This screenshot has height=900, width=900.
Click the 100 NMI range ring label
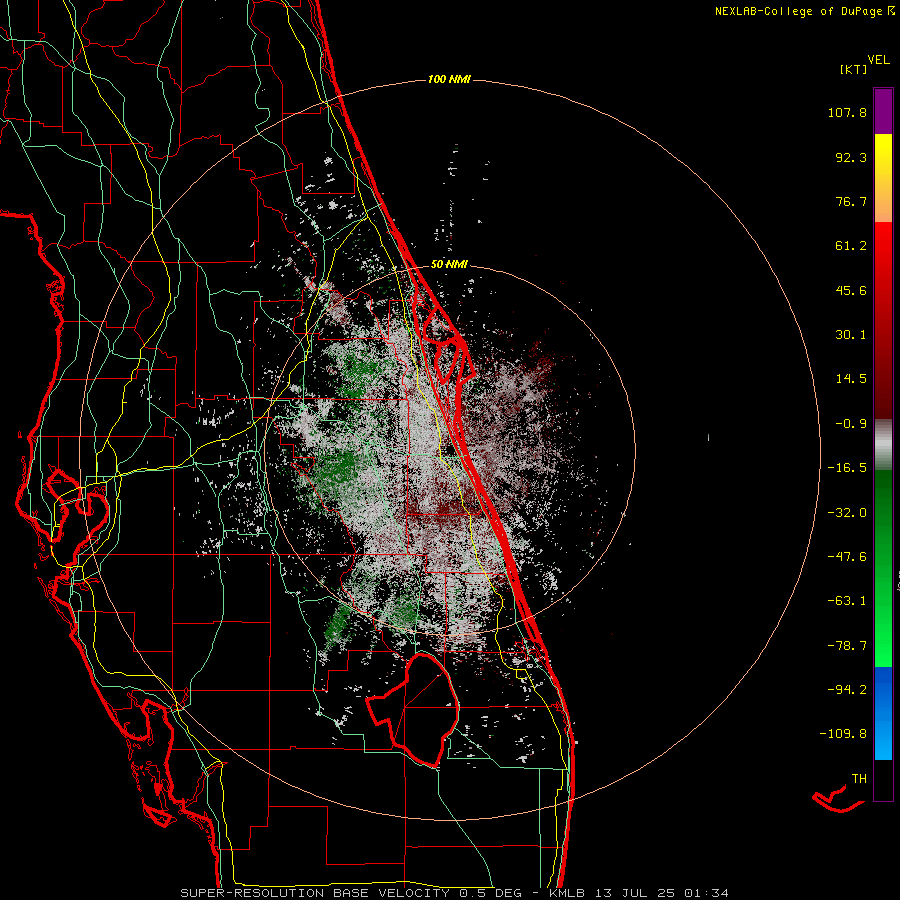click(449, 79)
